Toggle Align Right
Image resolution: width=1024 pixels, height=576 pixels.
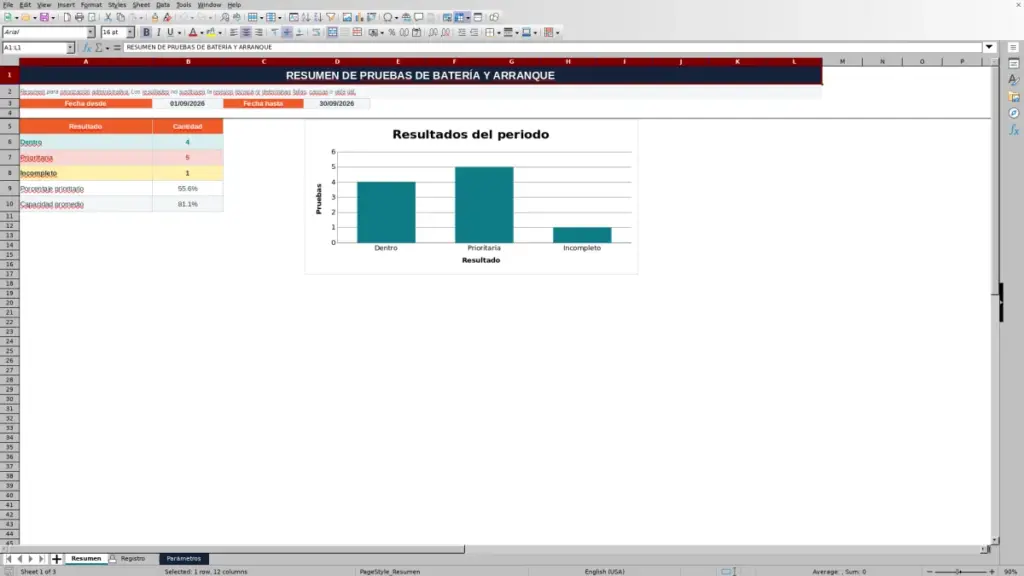[x=259, y=33]
